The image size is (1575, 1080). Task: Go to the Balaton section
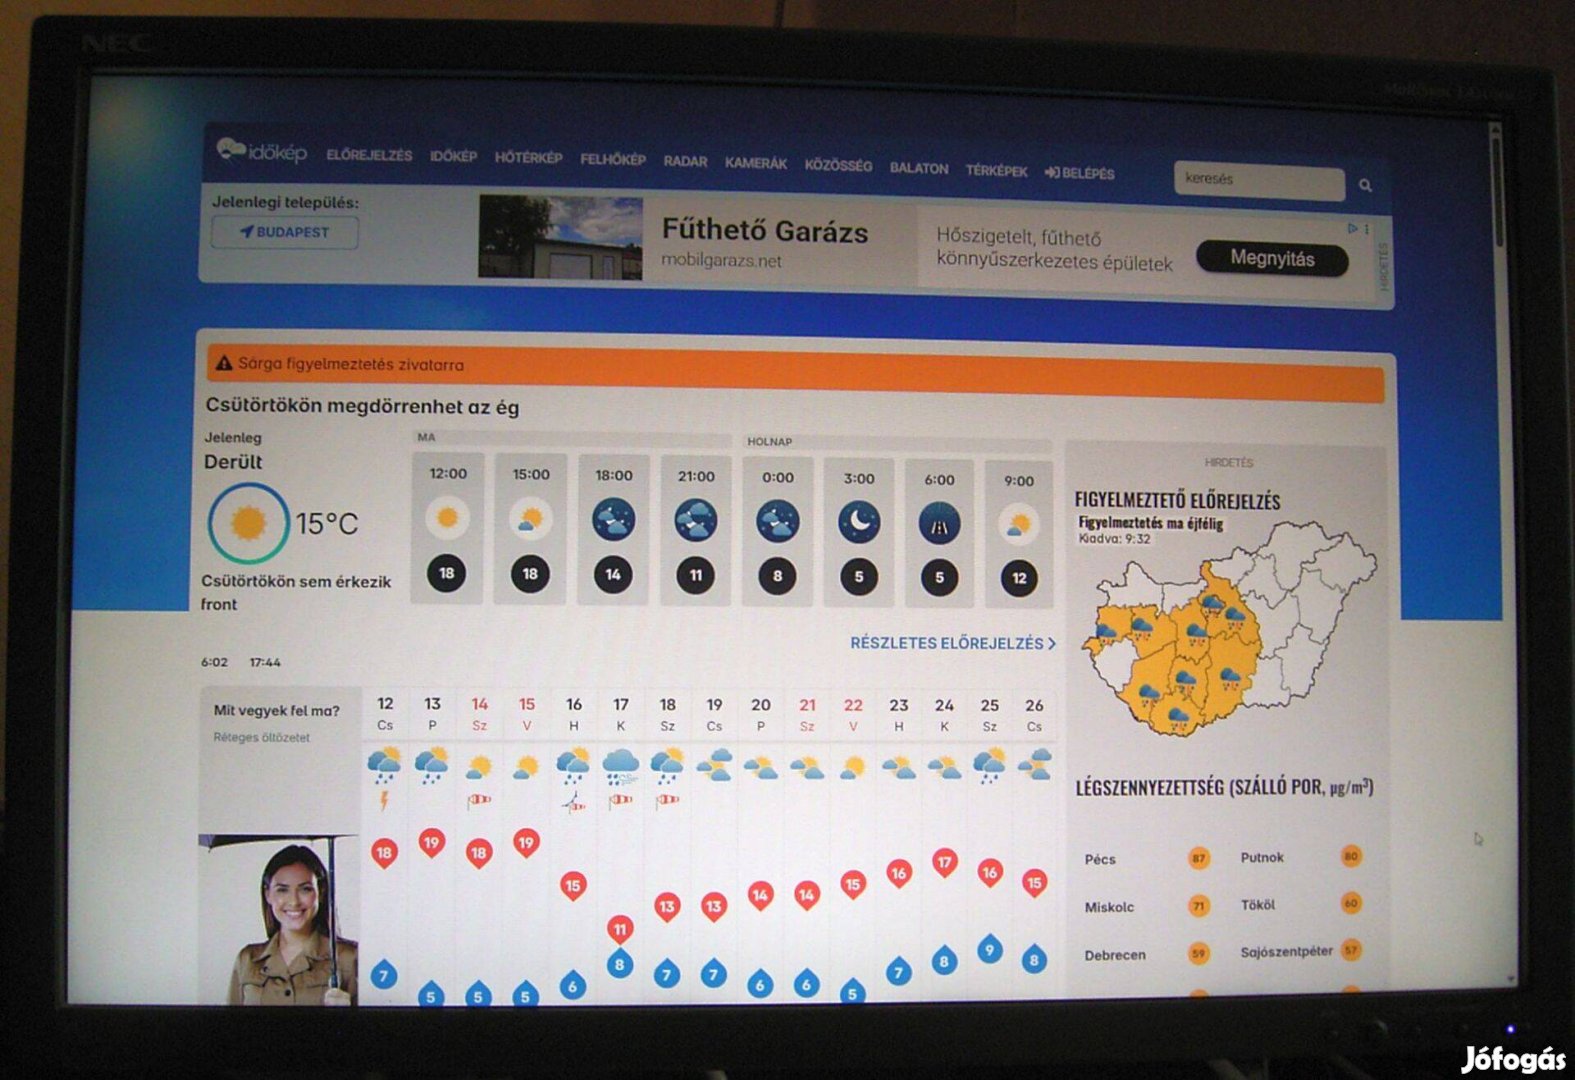(918, 168)
